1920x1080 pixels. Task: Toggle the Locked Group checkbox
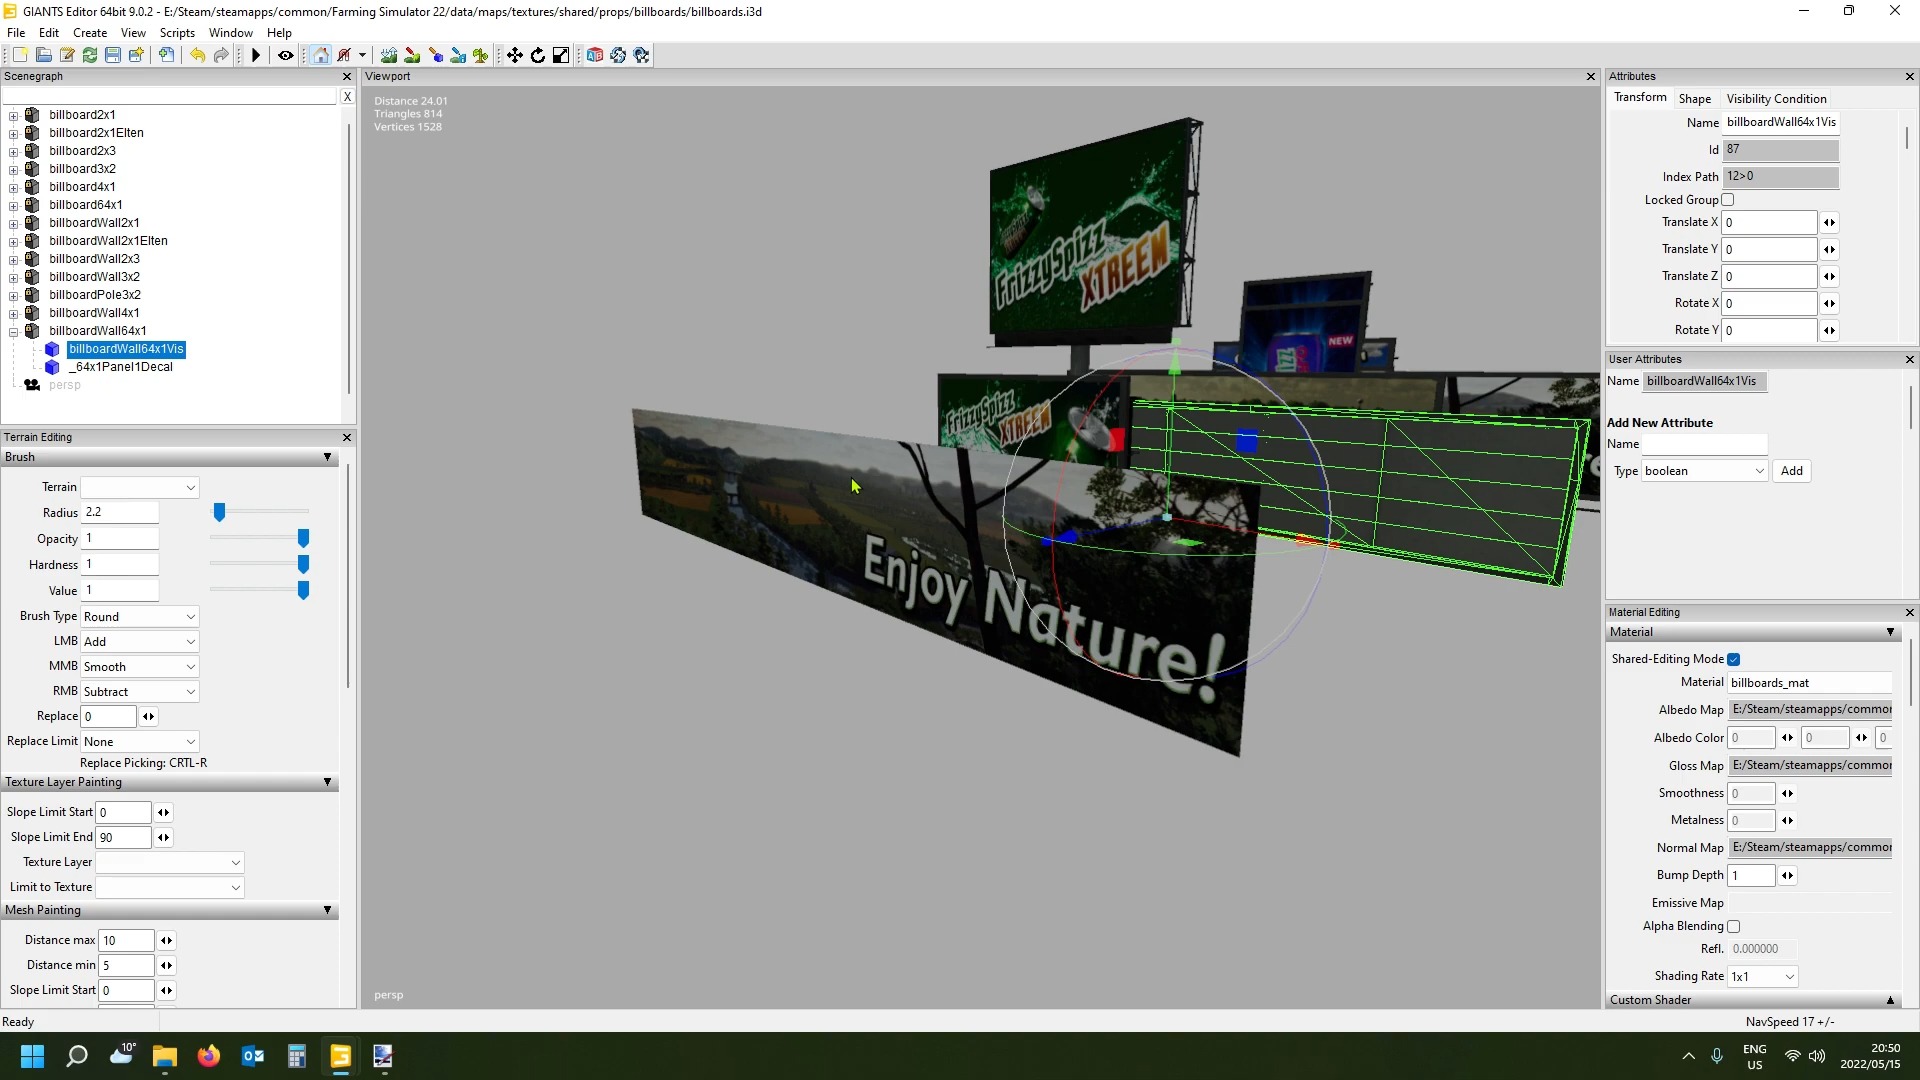(1727, 200)
